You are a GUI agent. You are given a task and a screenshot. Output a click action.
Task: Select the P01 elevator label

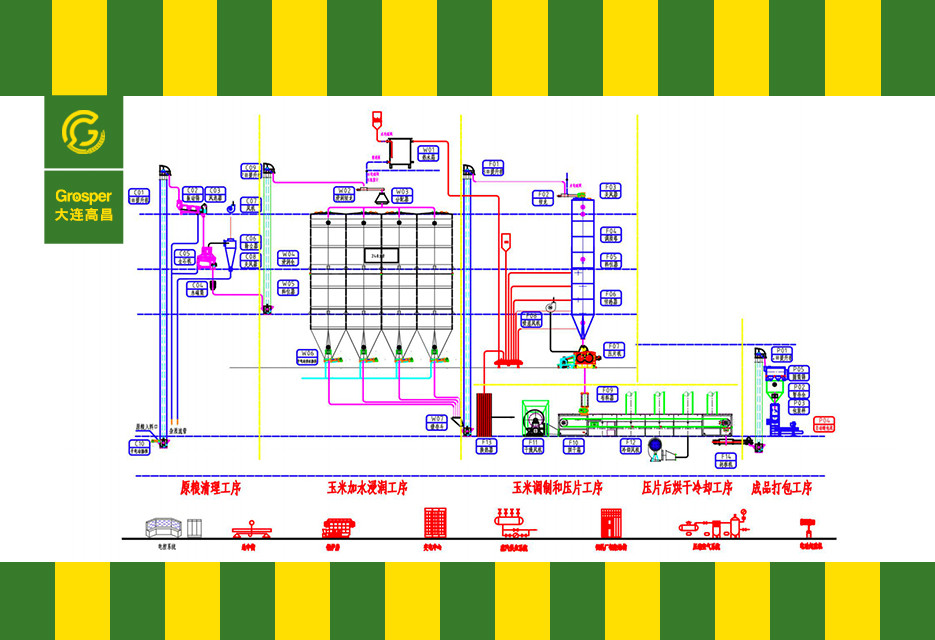[782, 354]
